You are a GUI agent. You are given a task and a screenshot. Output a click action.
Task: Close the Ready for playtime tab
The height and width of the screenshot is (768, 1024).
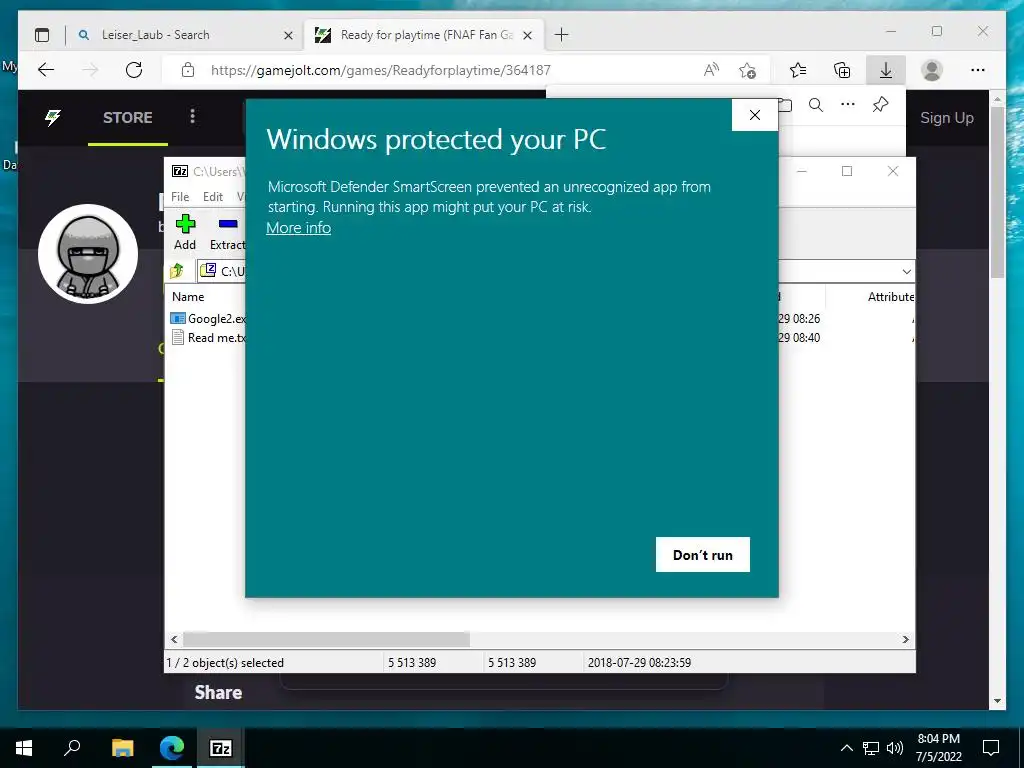click(x=528, y=35)
